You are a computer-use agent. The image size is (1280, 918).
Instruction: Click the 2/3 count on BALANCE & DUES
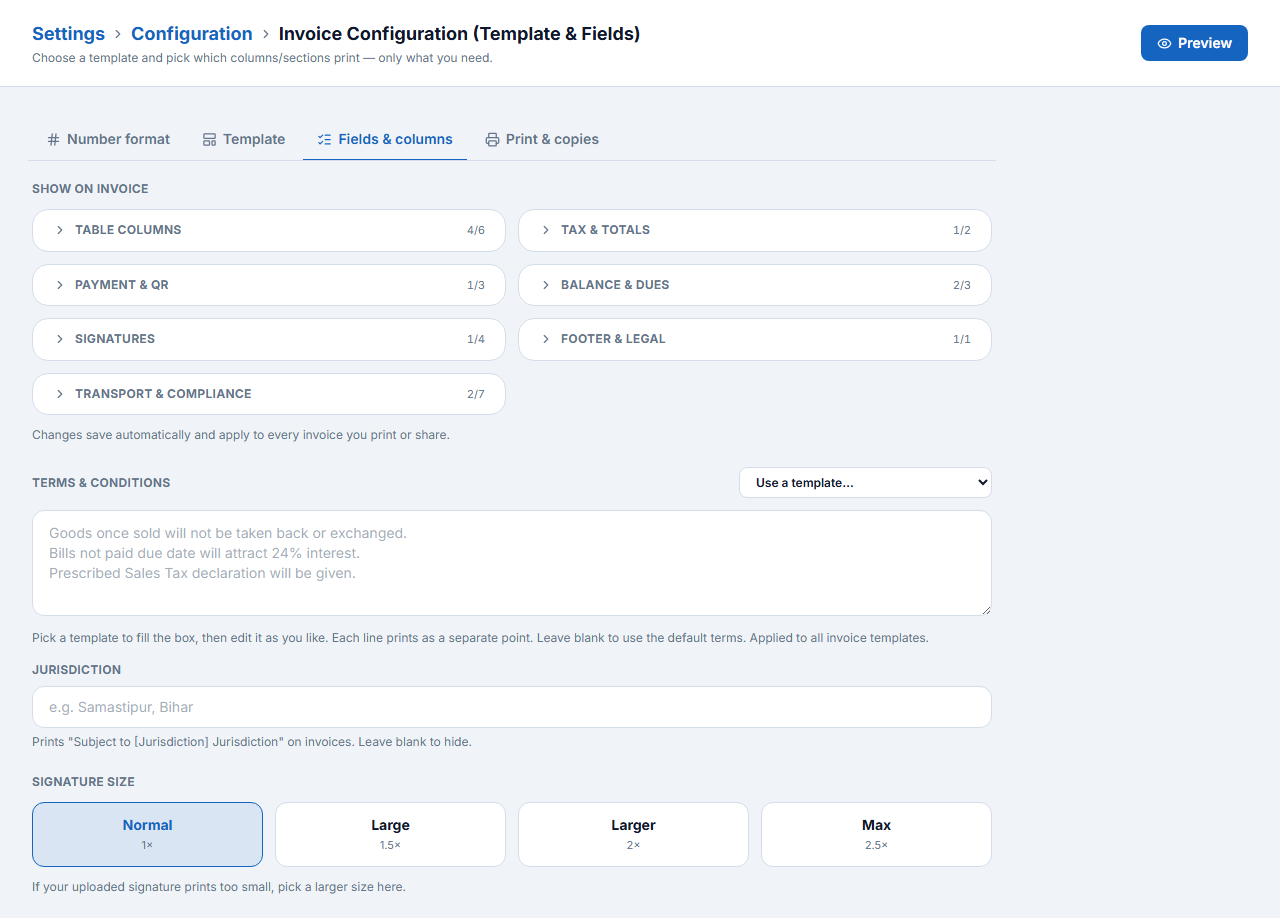962,285
